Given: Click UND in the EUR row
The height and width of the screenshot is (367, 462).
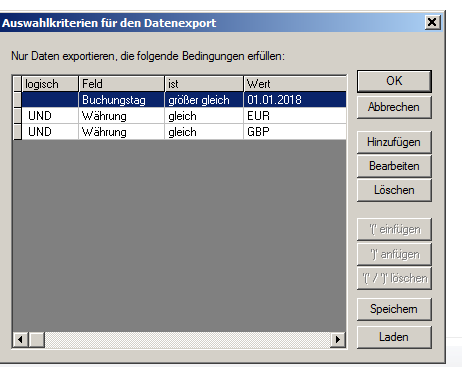Looking at the screenshot, I should tap(50, 116).
